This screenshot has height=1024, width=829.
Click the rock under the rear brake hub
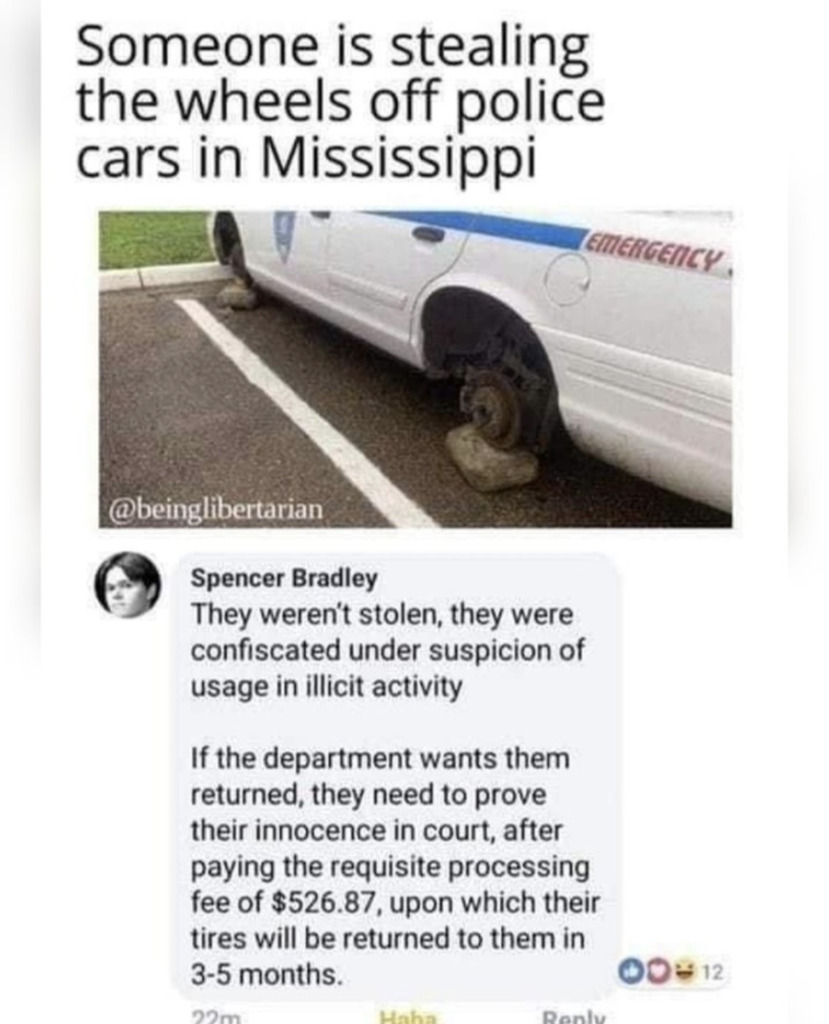[491, 457]
